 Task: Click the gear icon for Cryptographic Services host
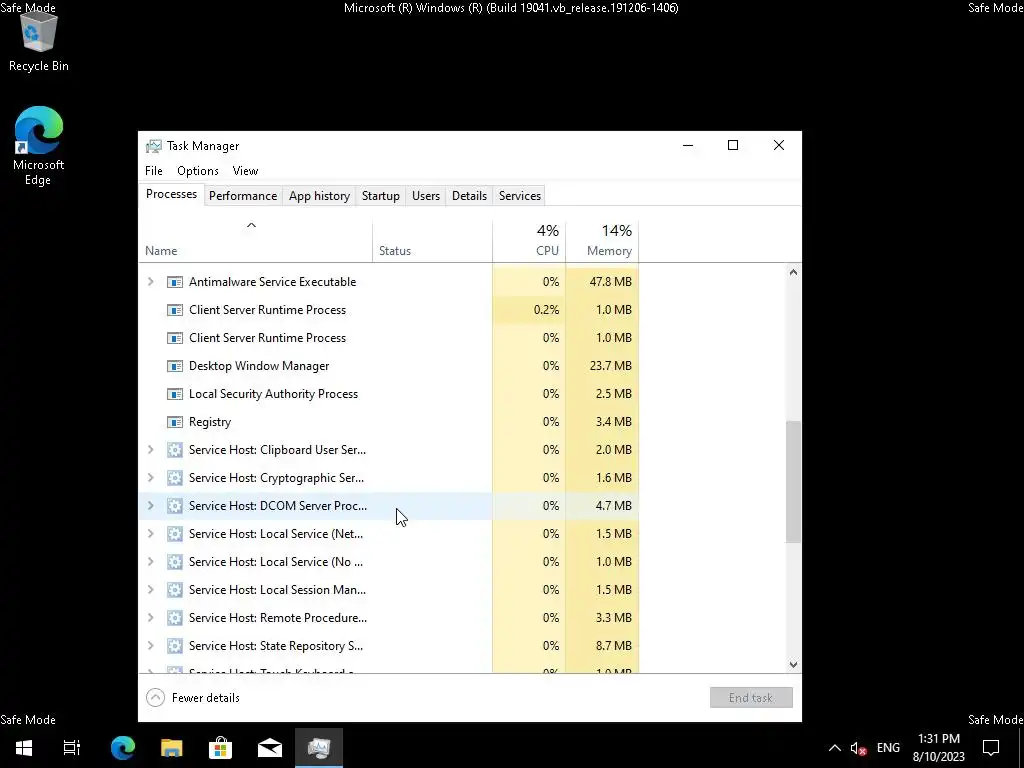[x=174, y=478]
